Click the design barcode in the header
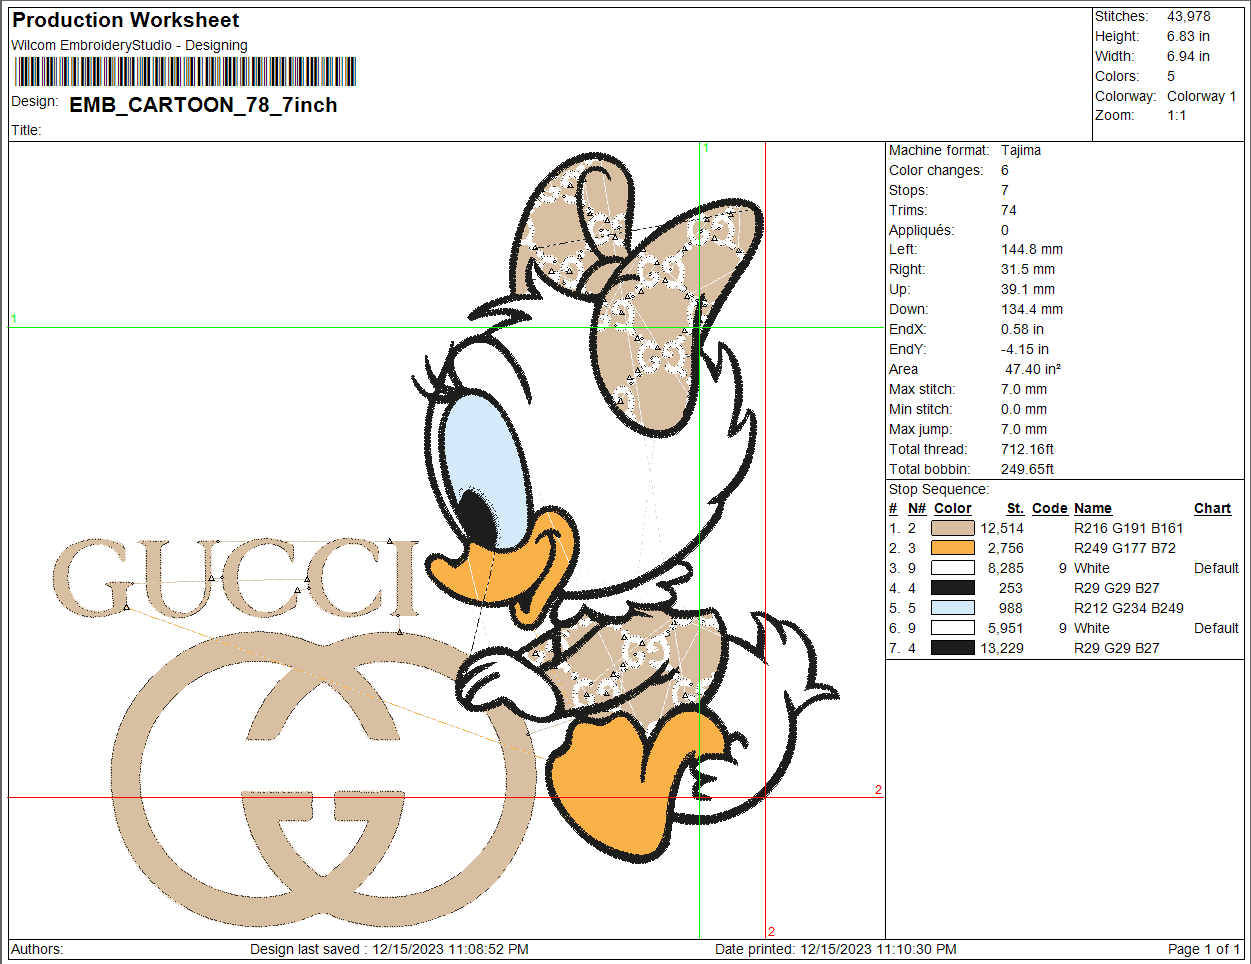This screenshot has width=1251, height=964. click(x=186, y=72)
